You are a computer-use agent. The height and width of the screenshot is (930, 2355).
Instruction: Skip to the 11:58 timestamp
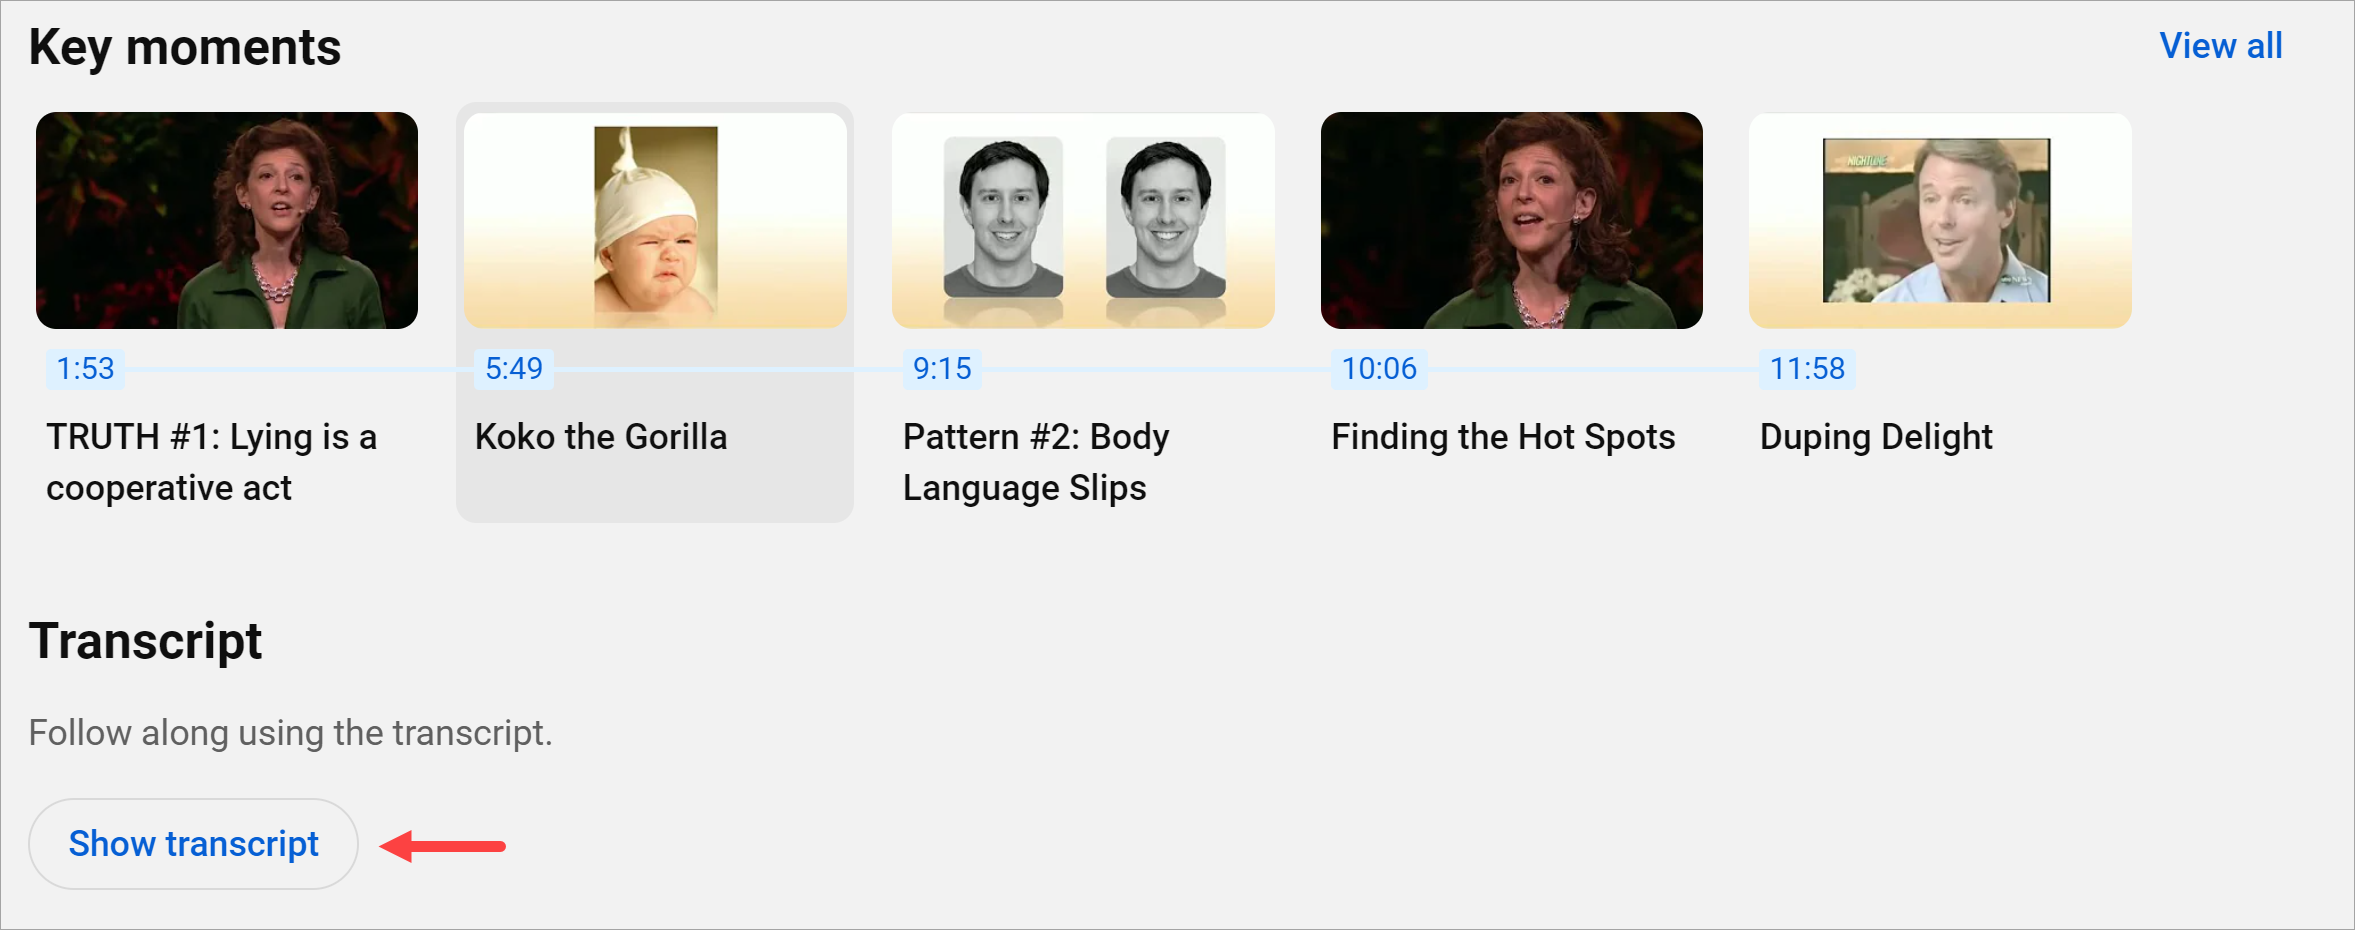(x=1807, y=369)
